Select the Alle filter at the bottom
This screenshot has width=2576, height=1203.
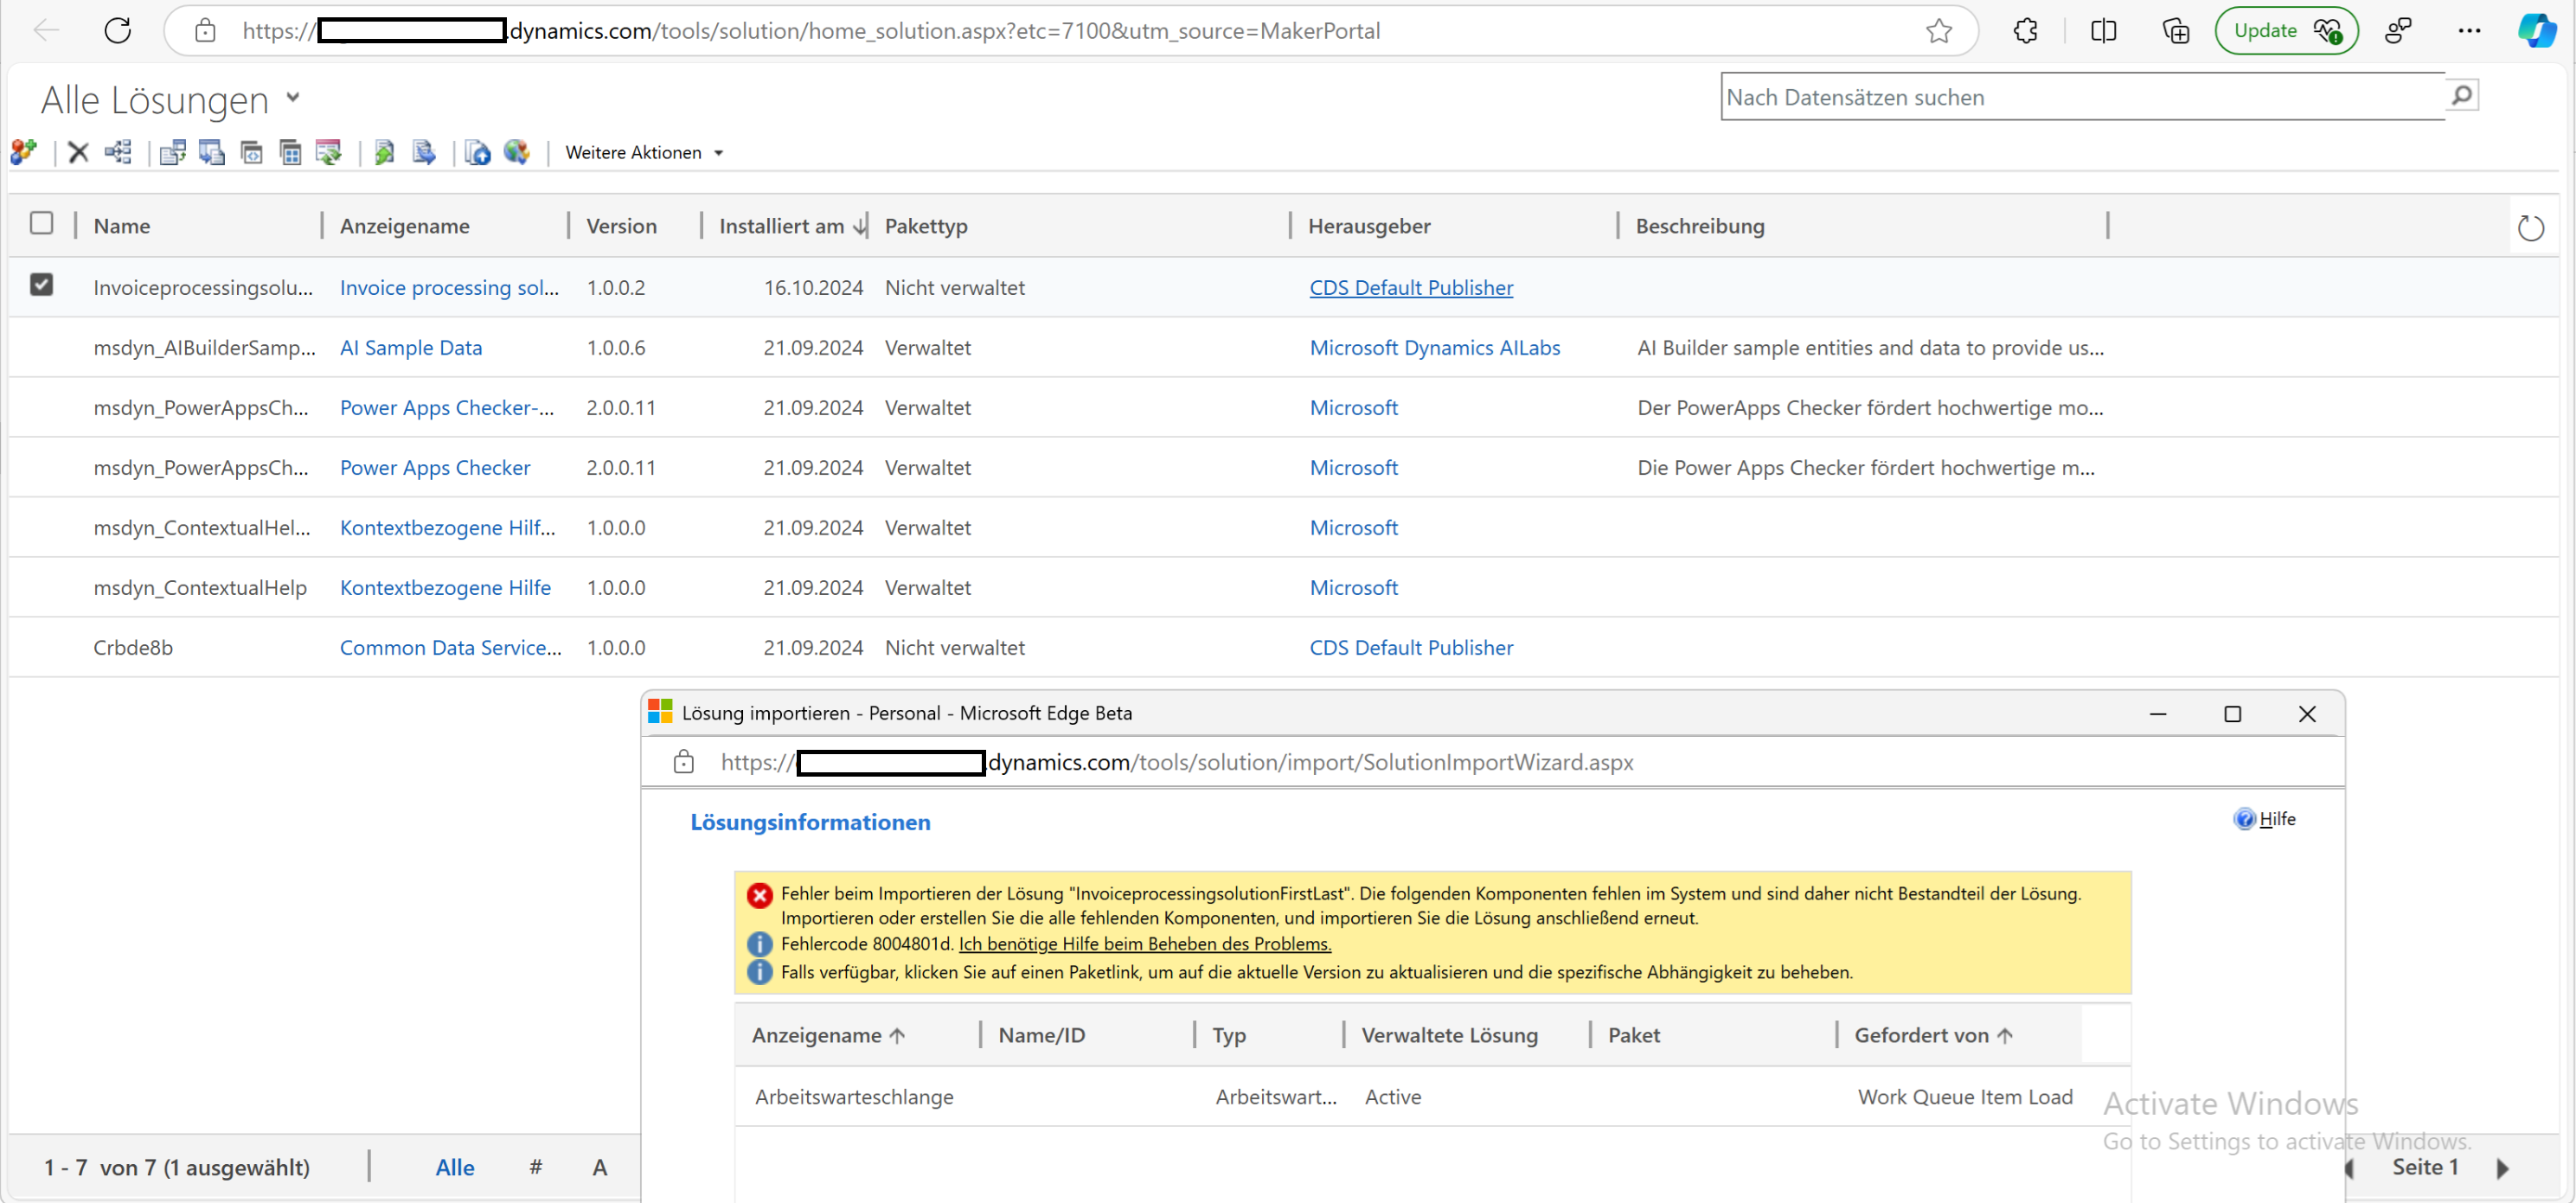pyautogui.click(x=455, y=1166)
